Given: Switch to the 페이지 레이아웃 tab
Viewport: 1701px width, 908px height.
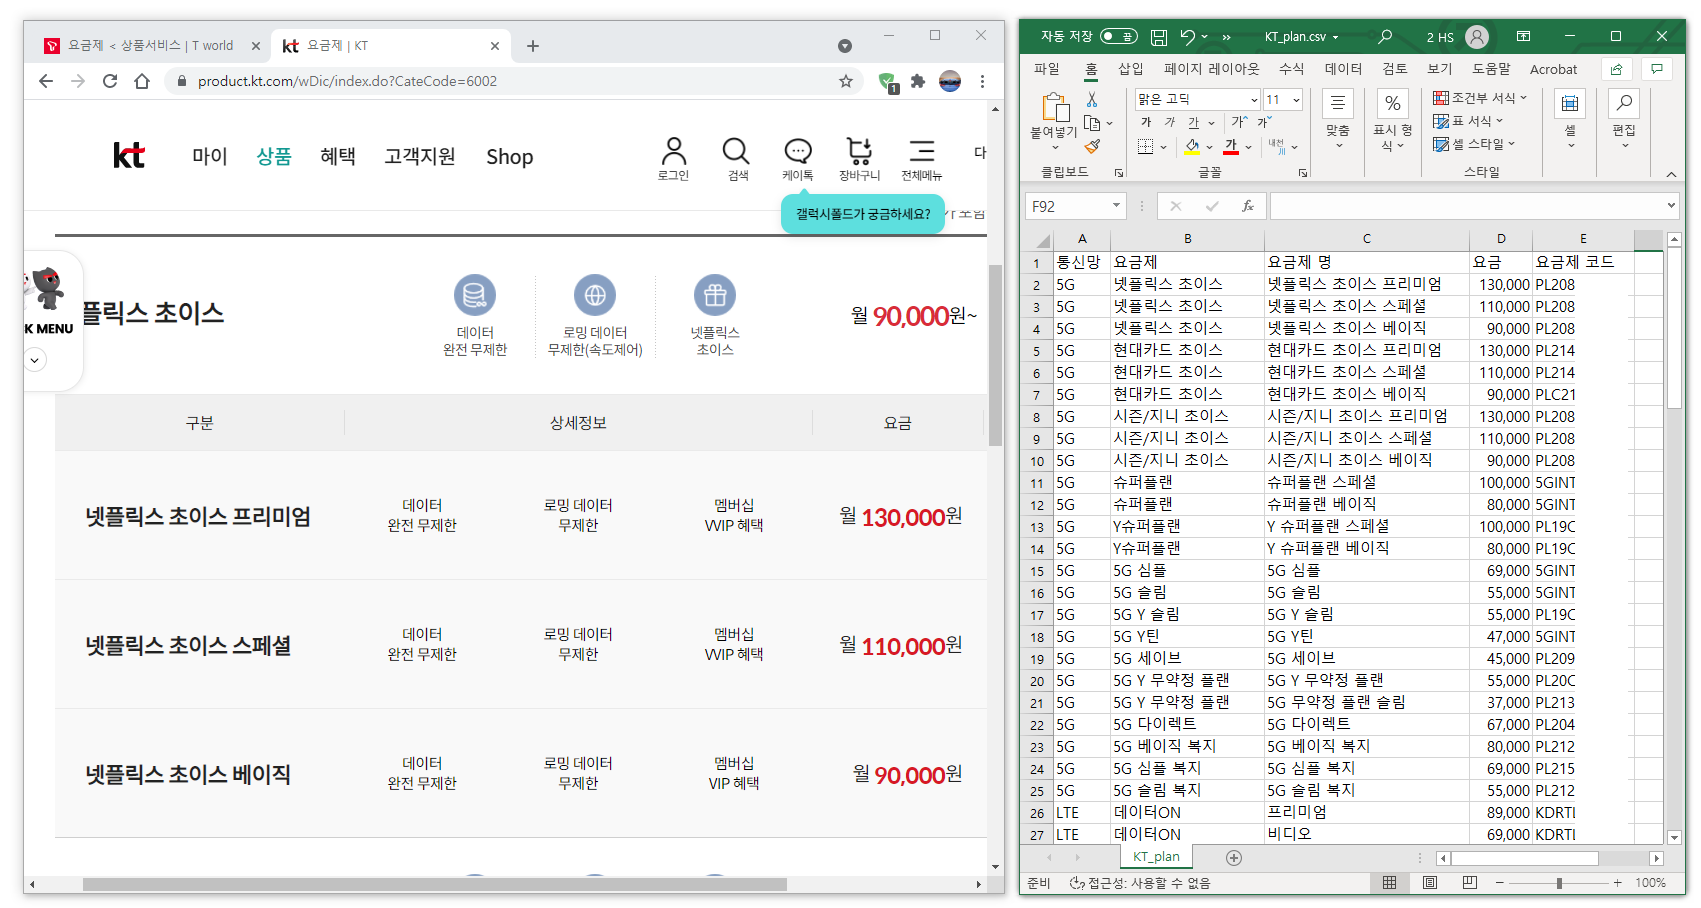Looking at the screenshot, I should (x=1211, y=69).
